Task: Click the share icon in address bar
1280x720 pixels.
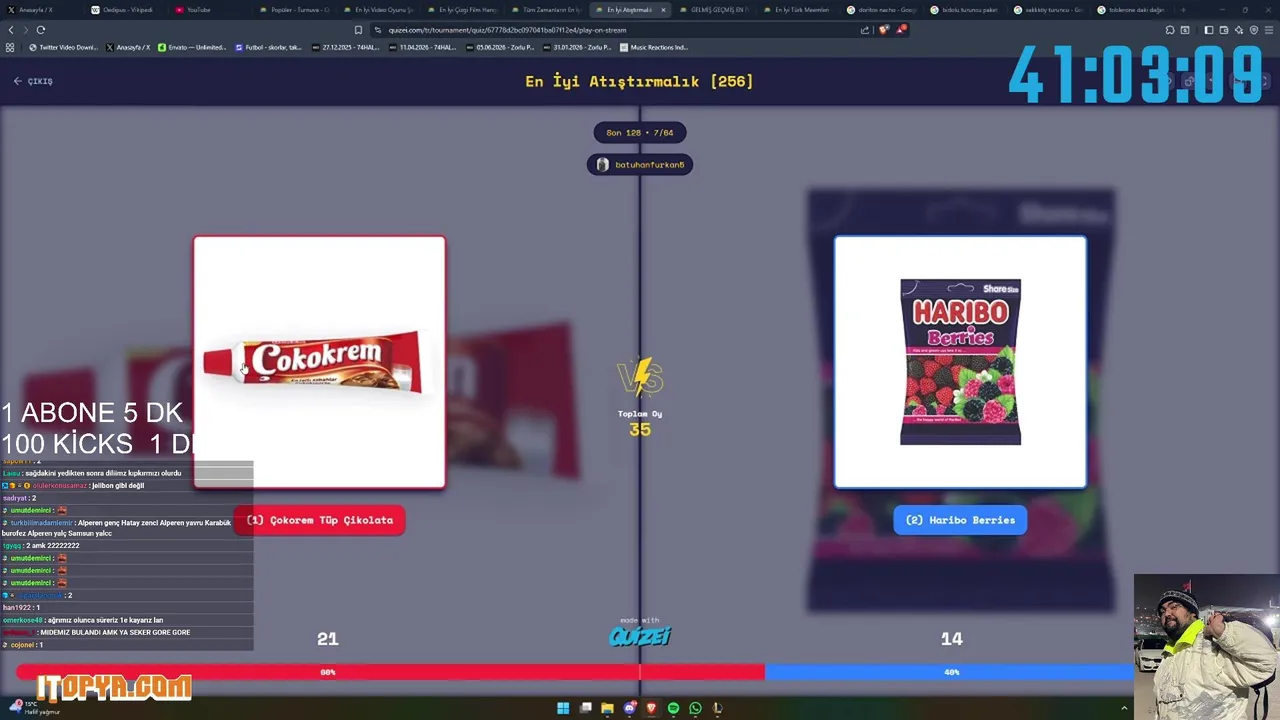Action: click(865, 30)
